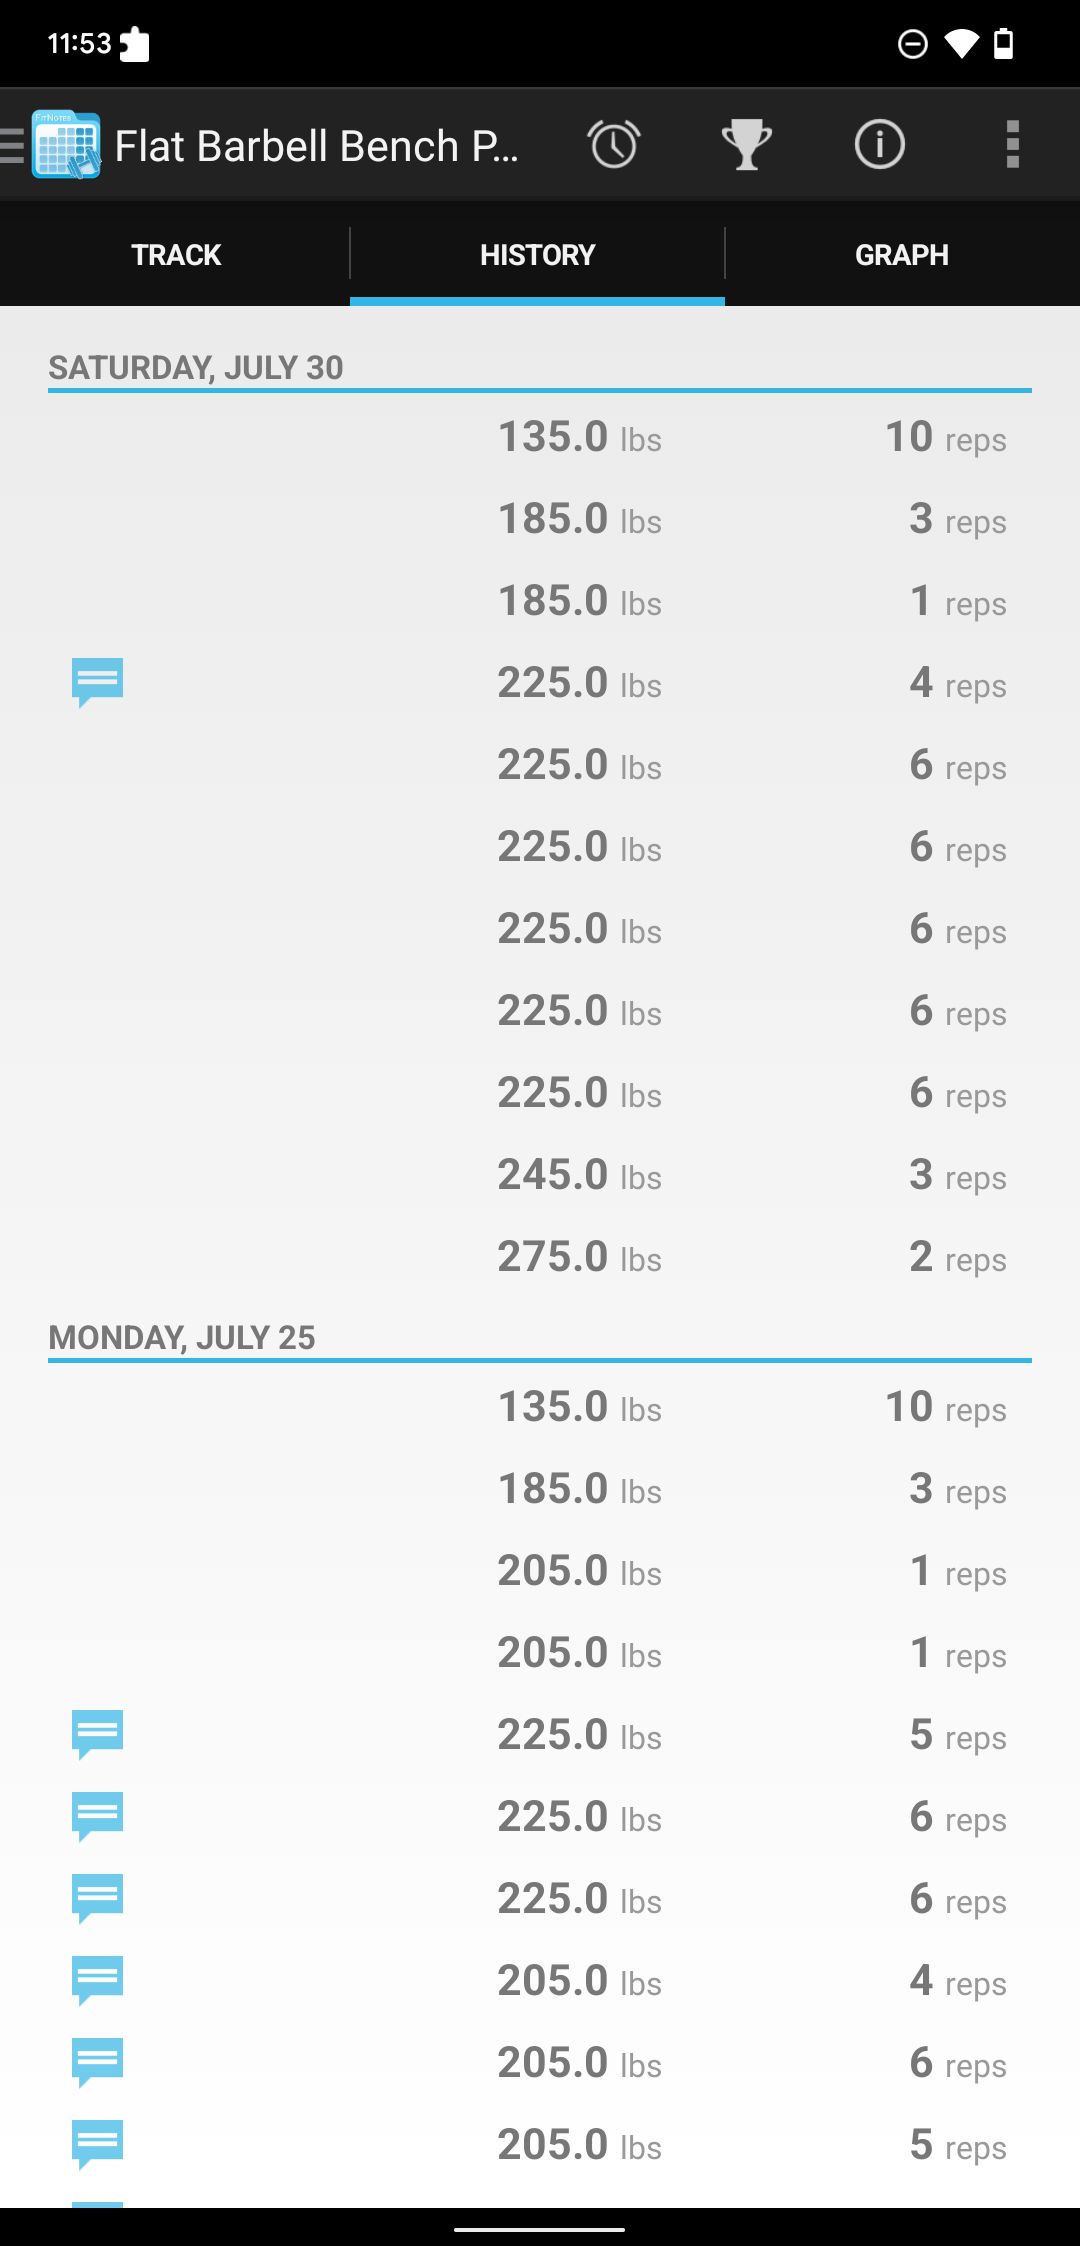Viewport: 1080px width, 2246px height.
Task: Open comment on July 25 205 lbs 6 reps
Action: tap(97, 2062)
